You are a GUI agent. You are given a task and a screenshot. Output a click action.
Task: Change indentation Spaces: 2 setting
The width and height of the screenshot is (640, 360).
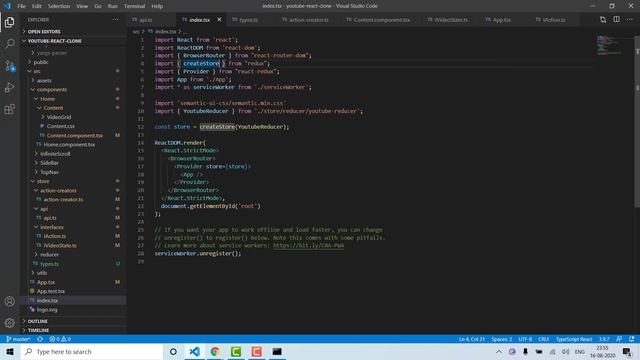tap(502, 339)
